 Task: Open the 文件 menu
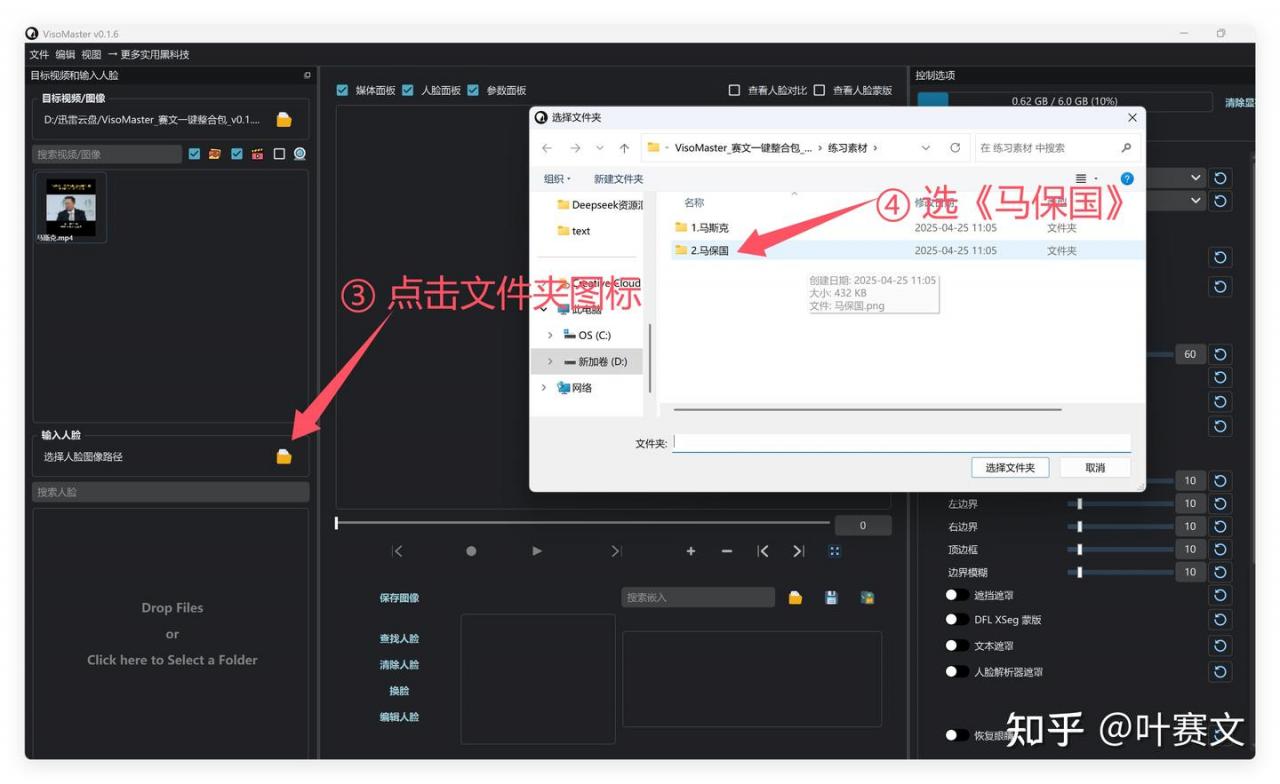pos(39,55)
